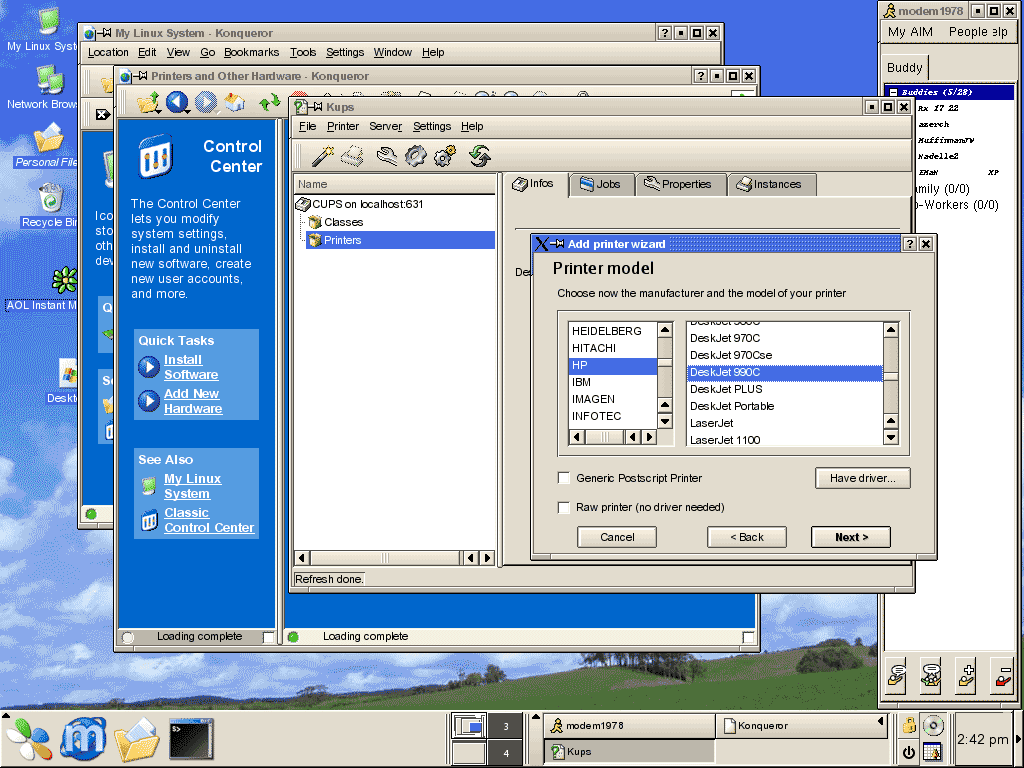The image size is (1024, 768).
Task: Open the Bookmarks menu in My Linux System Konqueror
Action: [251, 52]
